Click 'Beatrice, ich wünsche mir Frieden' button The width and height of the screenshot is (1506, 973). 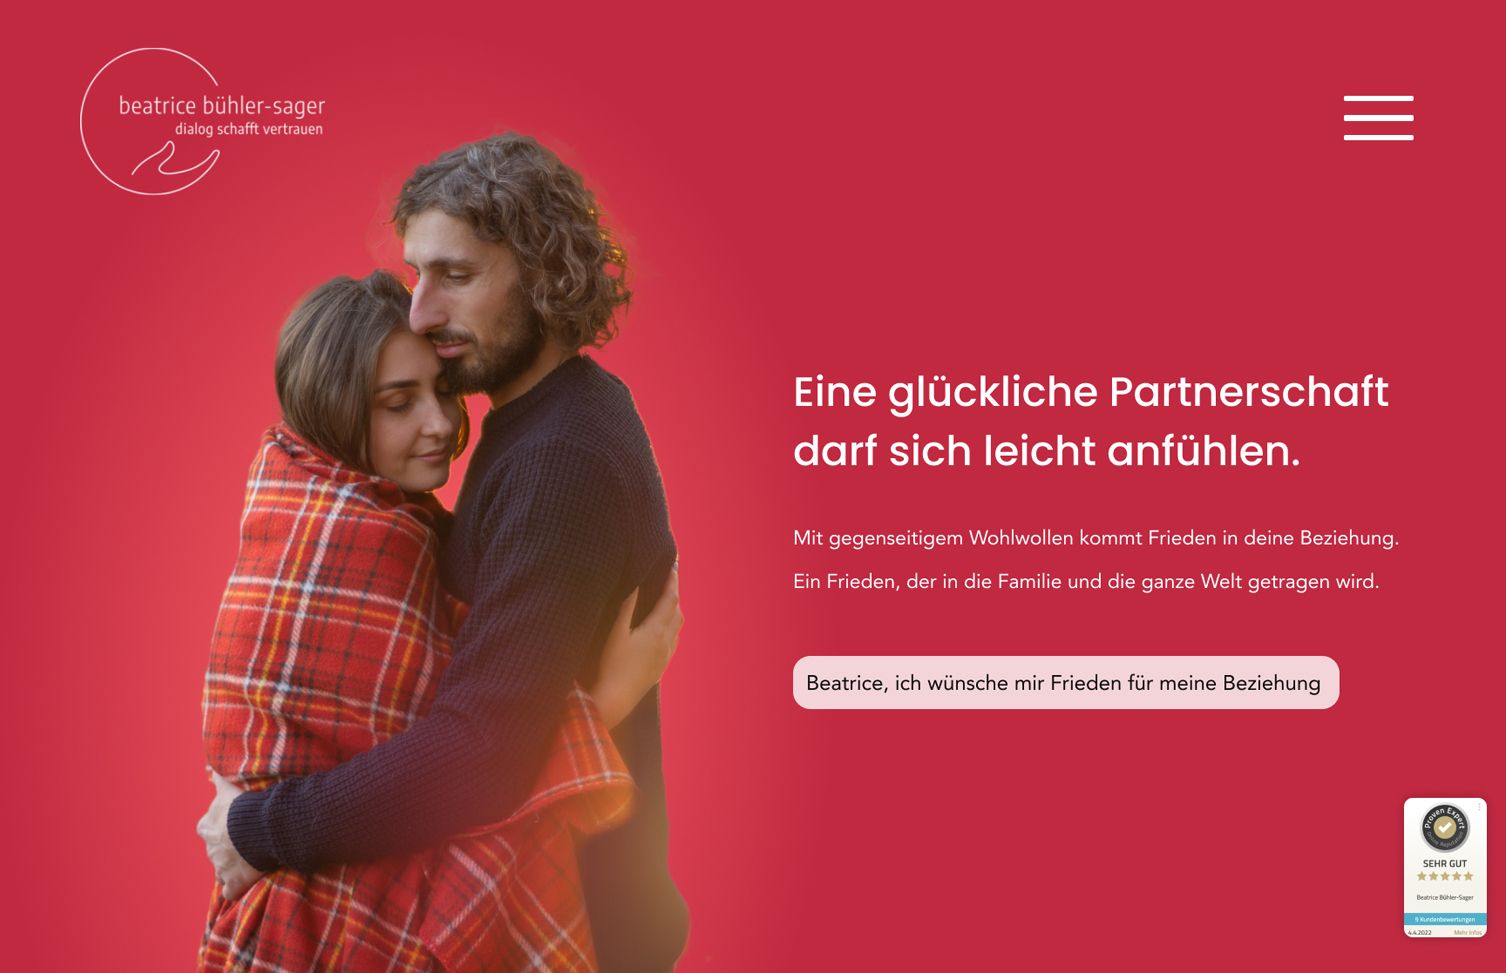(x=1066, y=683)
